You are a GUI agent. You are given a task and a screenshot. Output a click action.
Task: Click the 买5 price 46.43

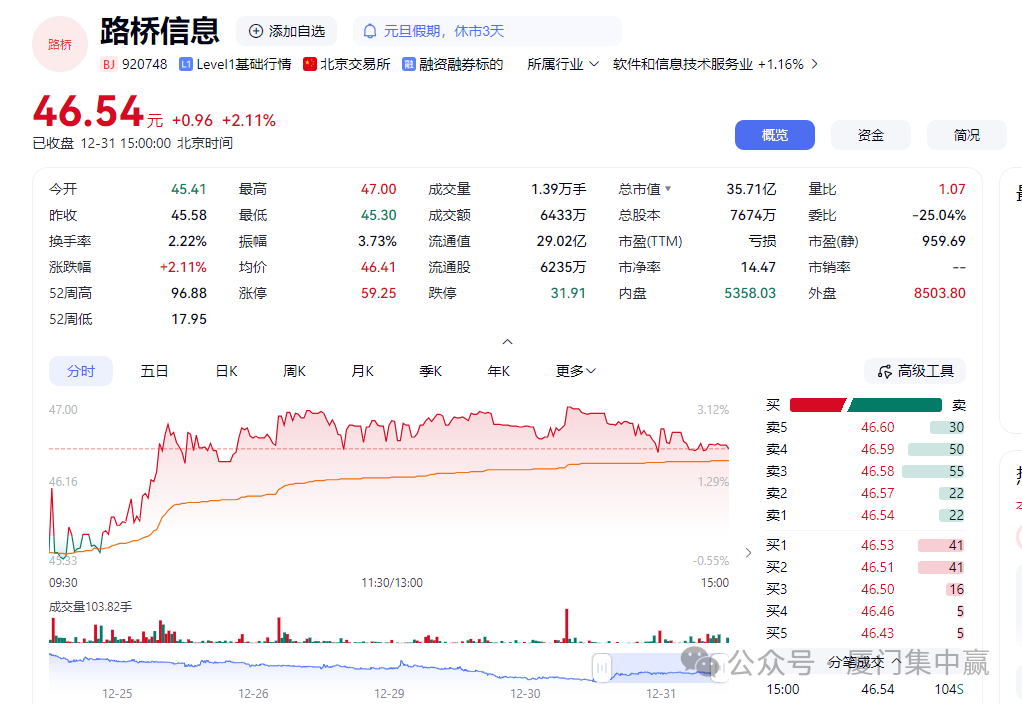pos(877,634)
